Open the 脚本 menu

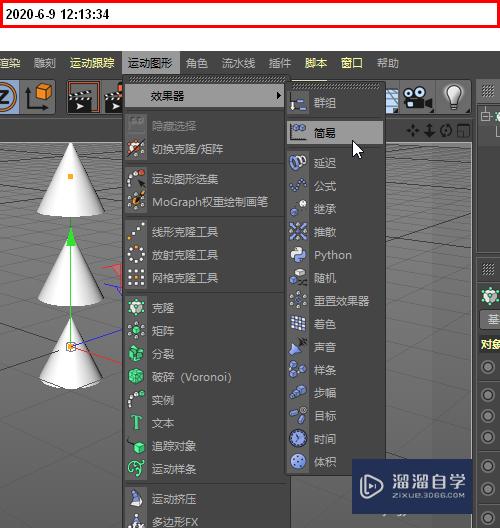[315, 63]
